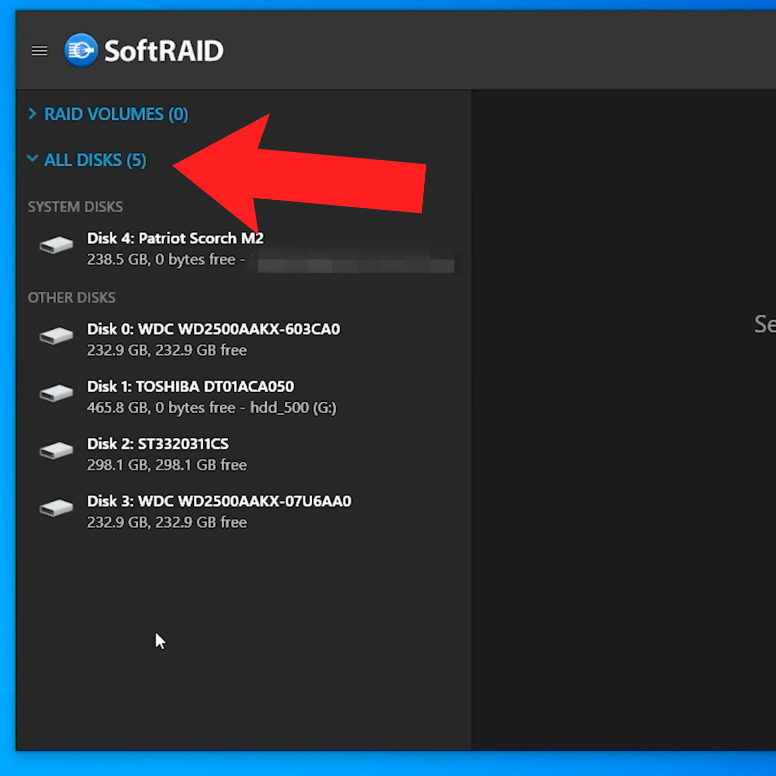Click the SoftRAID title text
The height and width of the screenshot is (776, 776).
pos(164,51)
